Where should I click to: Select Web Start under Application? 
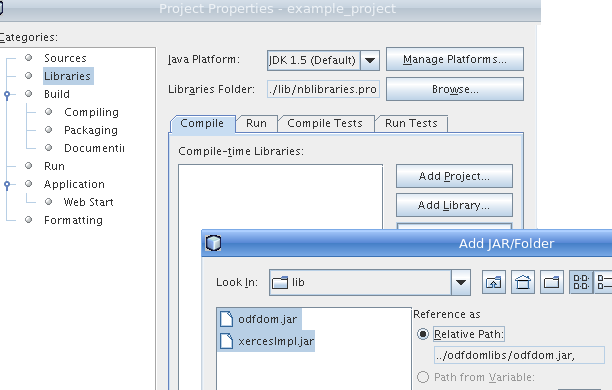pos(89,202)
